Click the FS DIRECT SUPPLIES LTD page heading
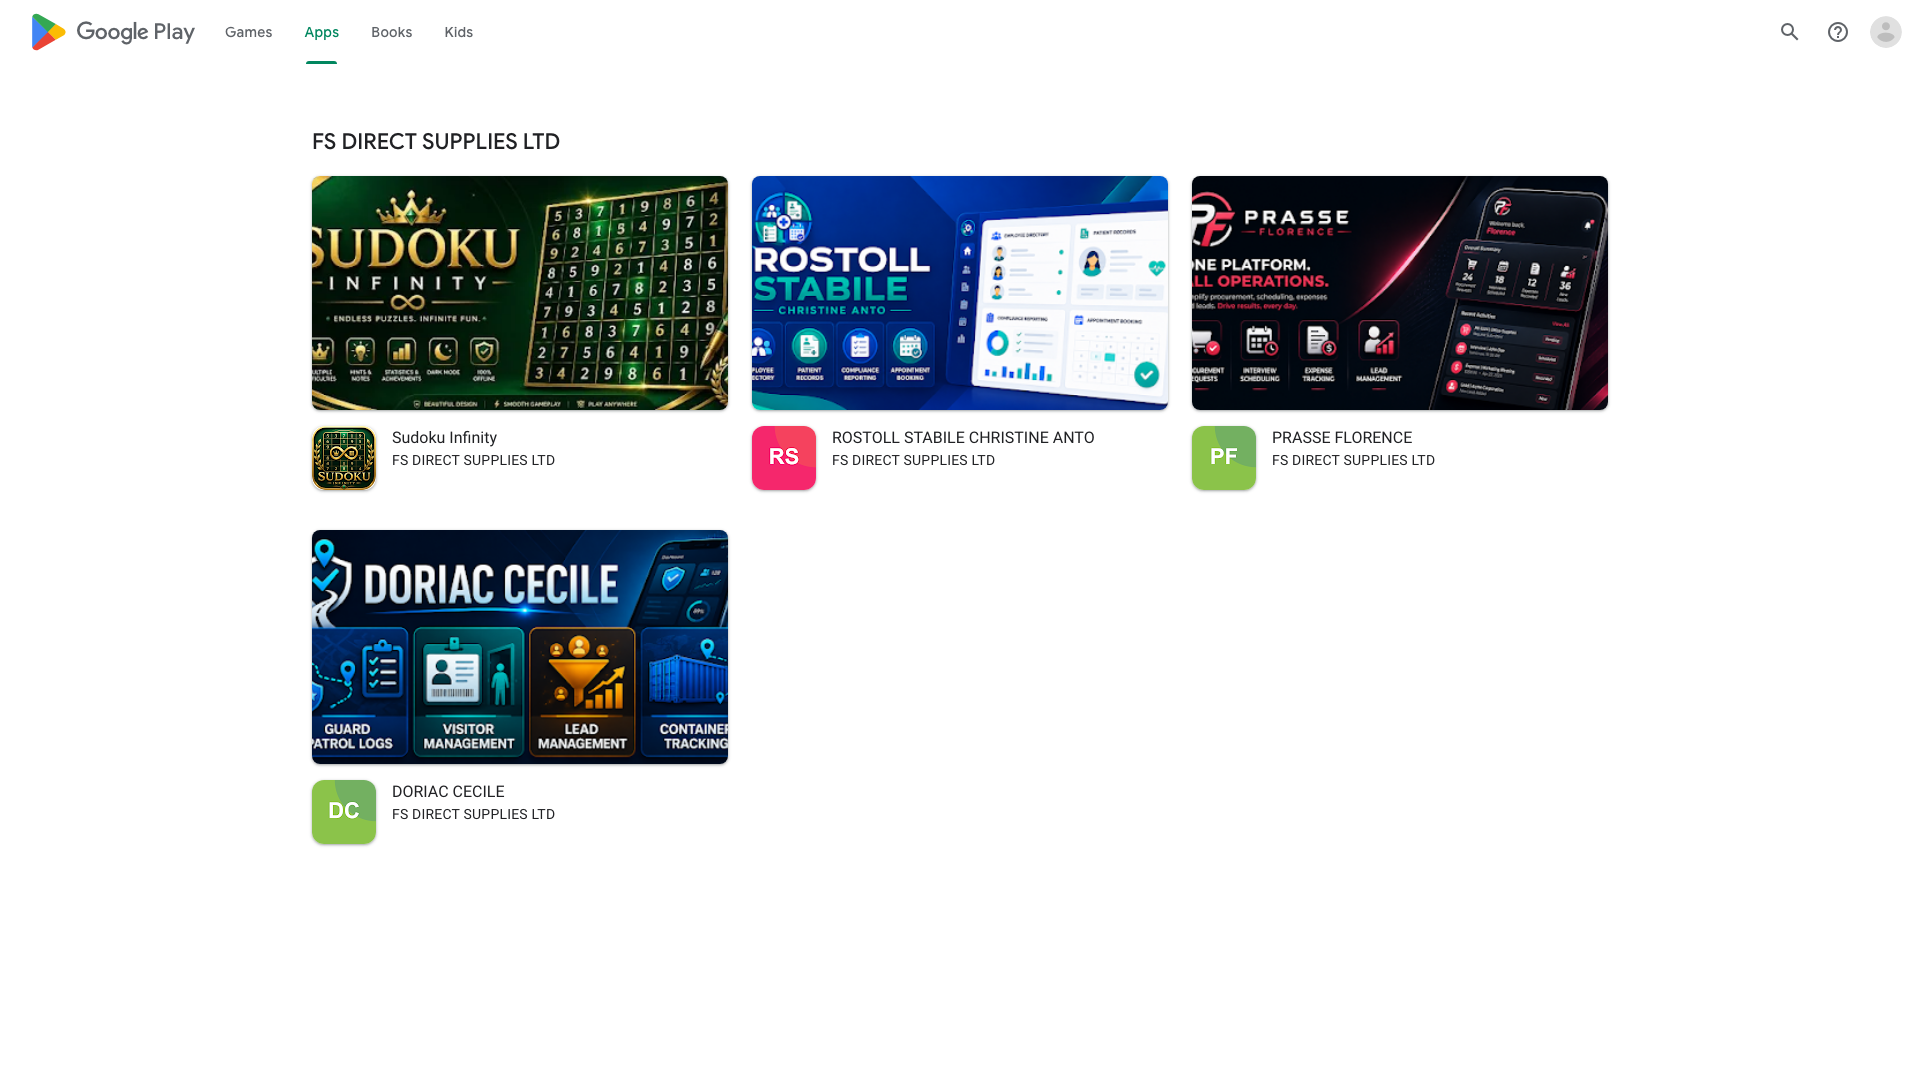 [436, 142]
